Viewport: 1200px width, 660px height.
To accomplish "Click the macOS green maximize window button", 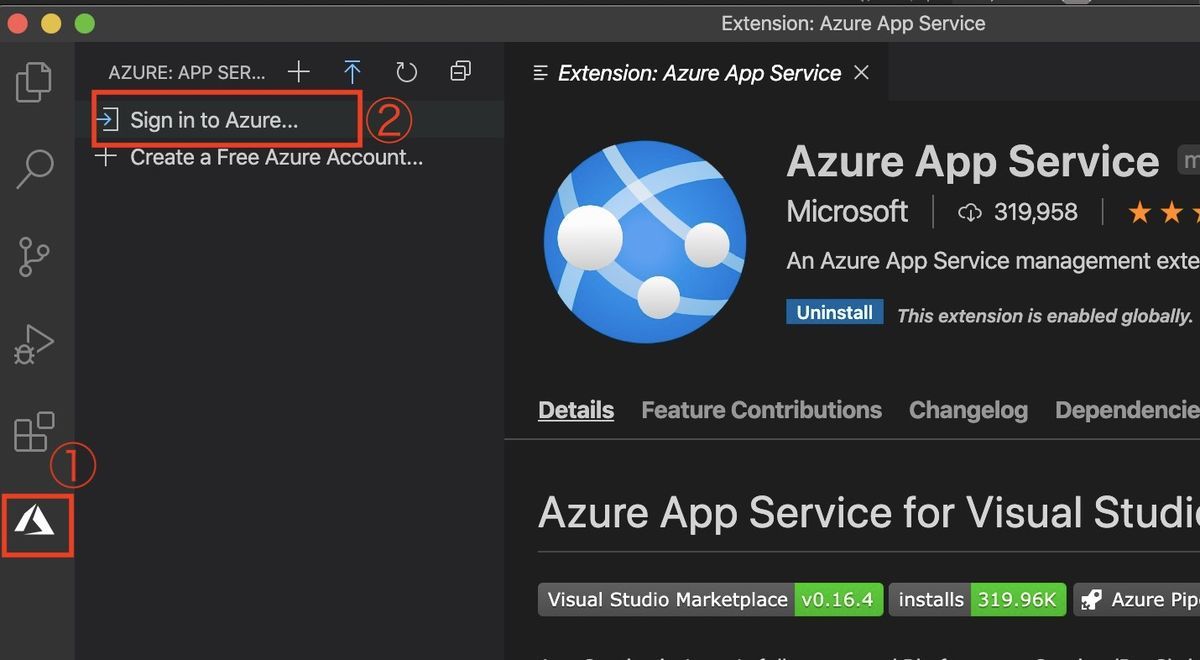I will click(x=85, y=23).
